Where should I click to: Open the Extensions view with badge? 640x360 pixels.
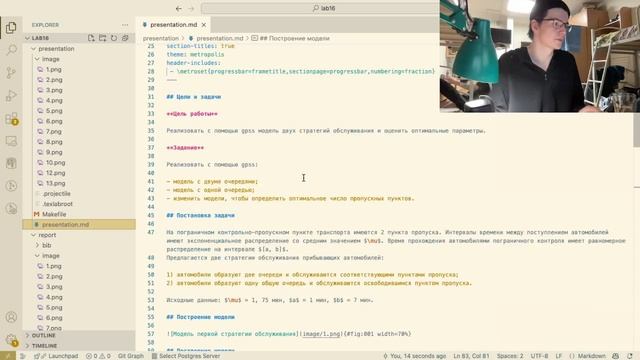11,119
